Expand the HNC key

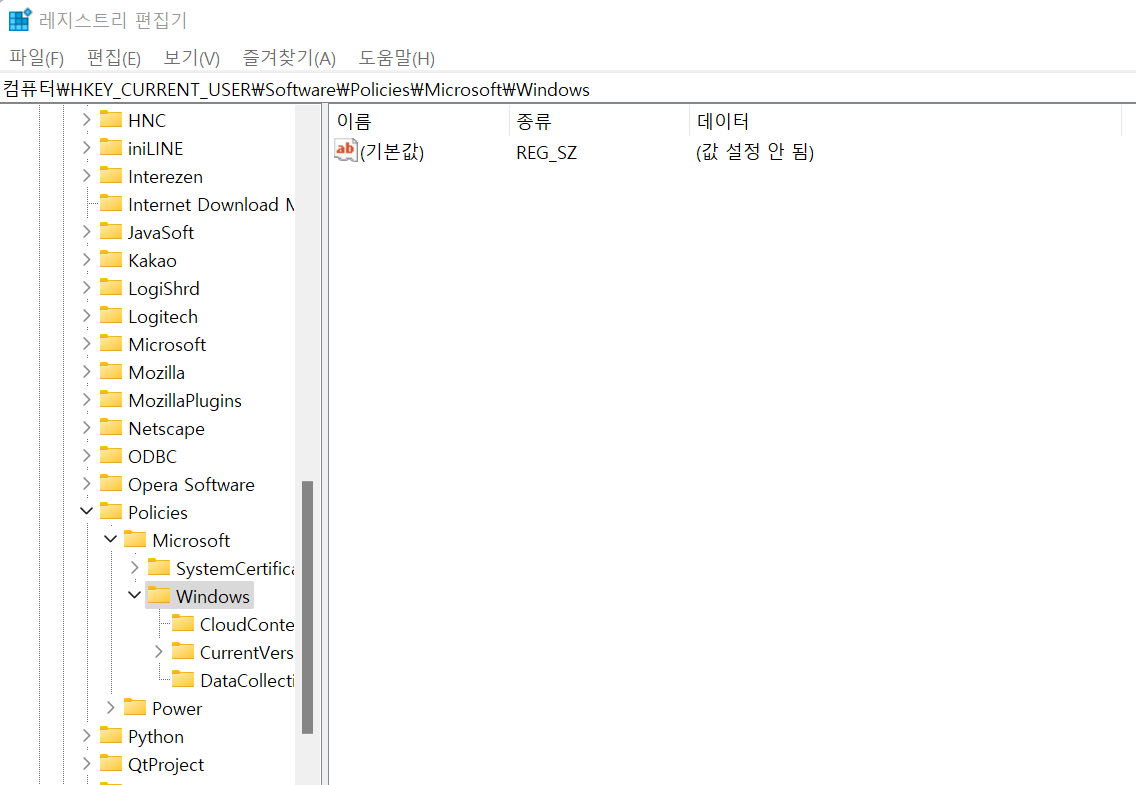[x=86, y=119]
